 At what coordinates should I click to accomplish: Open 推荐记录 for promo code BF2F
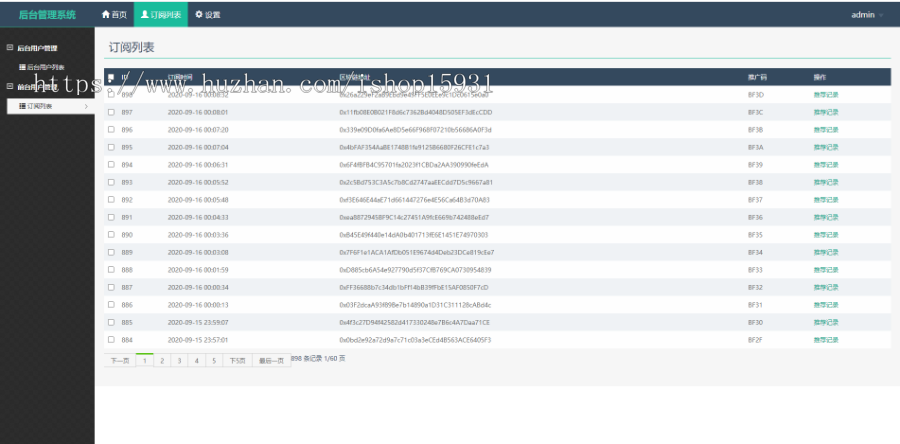(826, 340)
